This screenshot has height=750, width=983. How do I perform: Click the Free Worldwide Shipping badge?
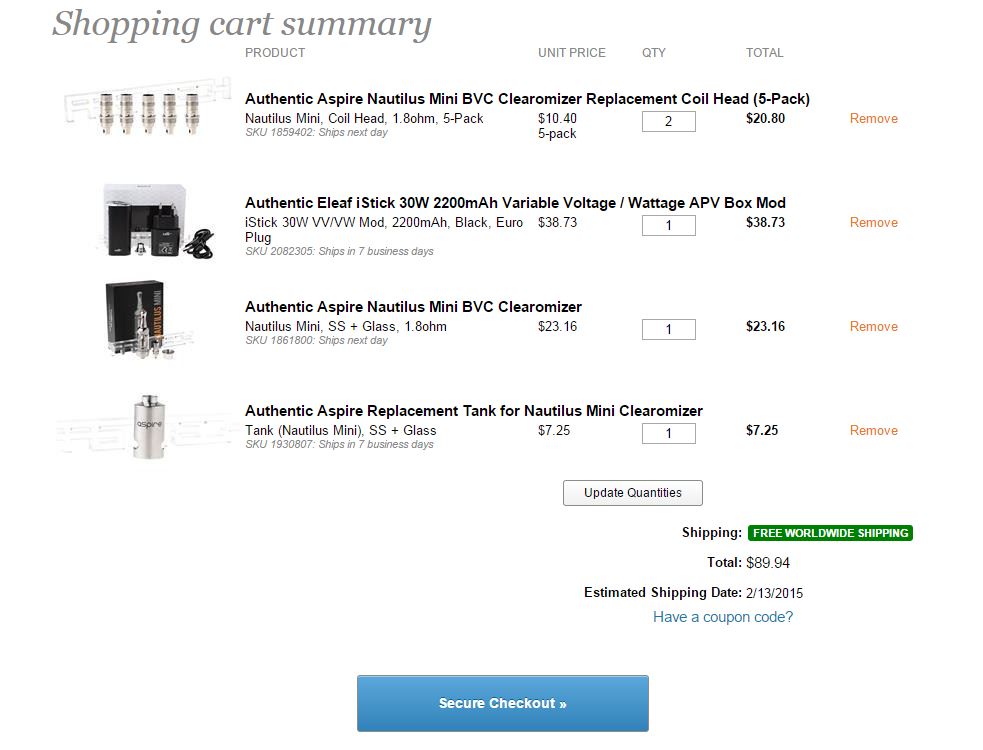830,533
